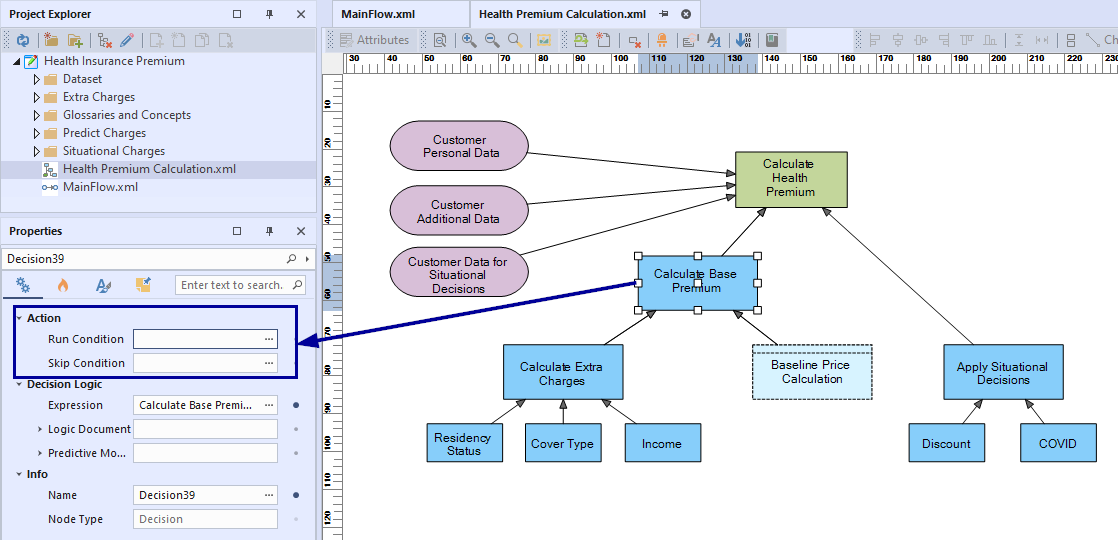The width and height of the screenshot is (1118, 540).
Task: Click the delete shape red X icon
Action: coord(634,40)
